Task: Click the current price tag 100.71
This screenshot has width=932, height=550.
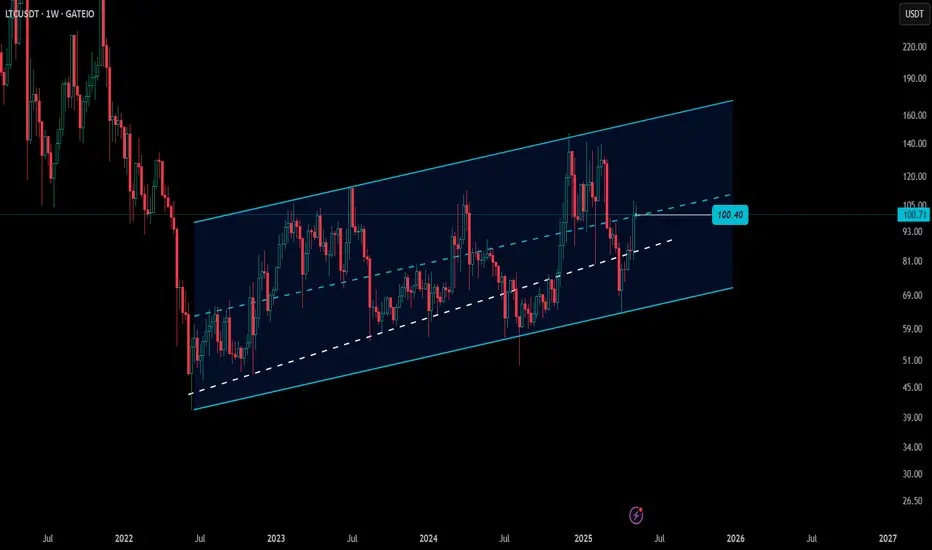Action: (x=914, y=215)
